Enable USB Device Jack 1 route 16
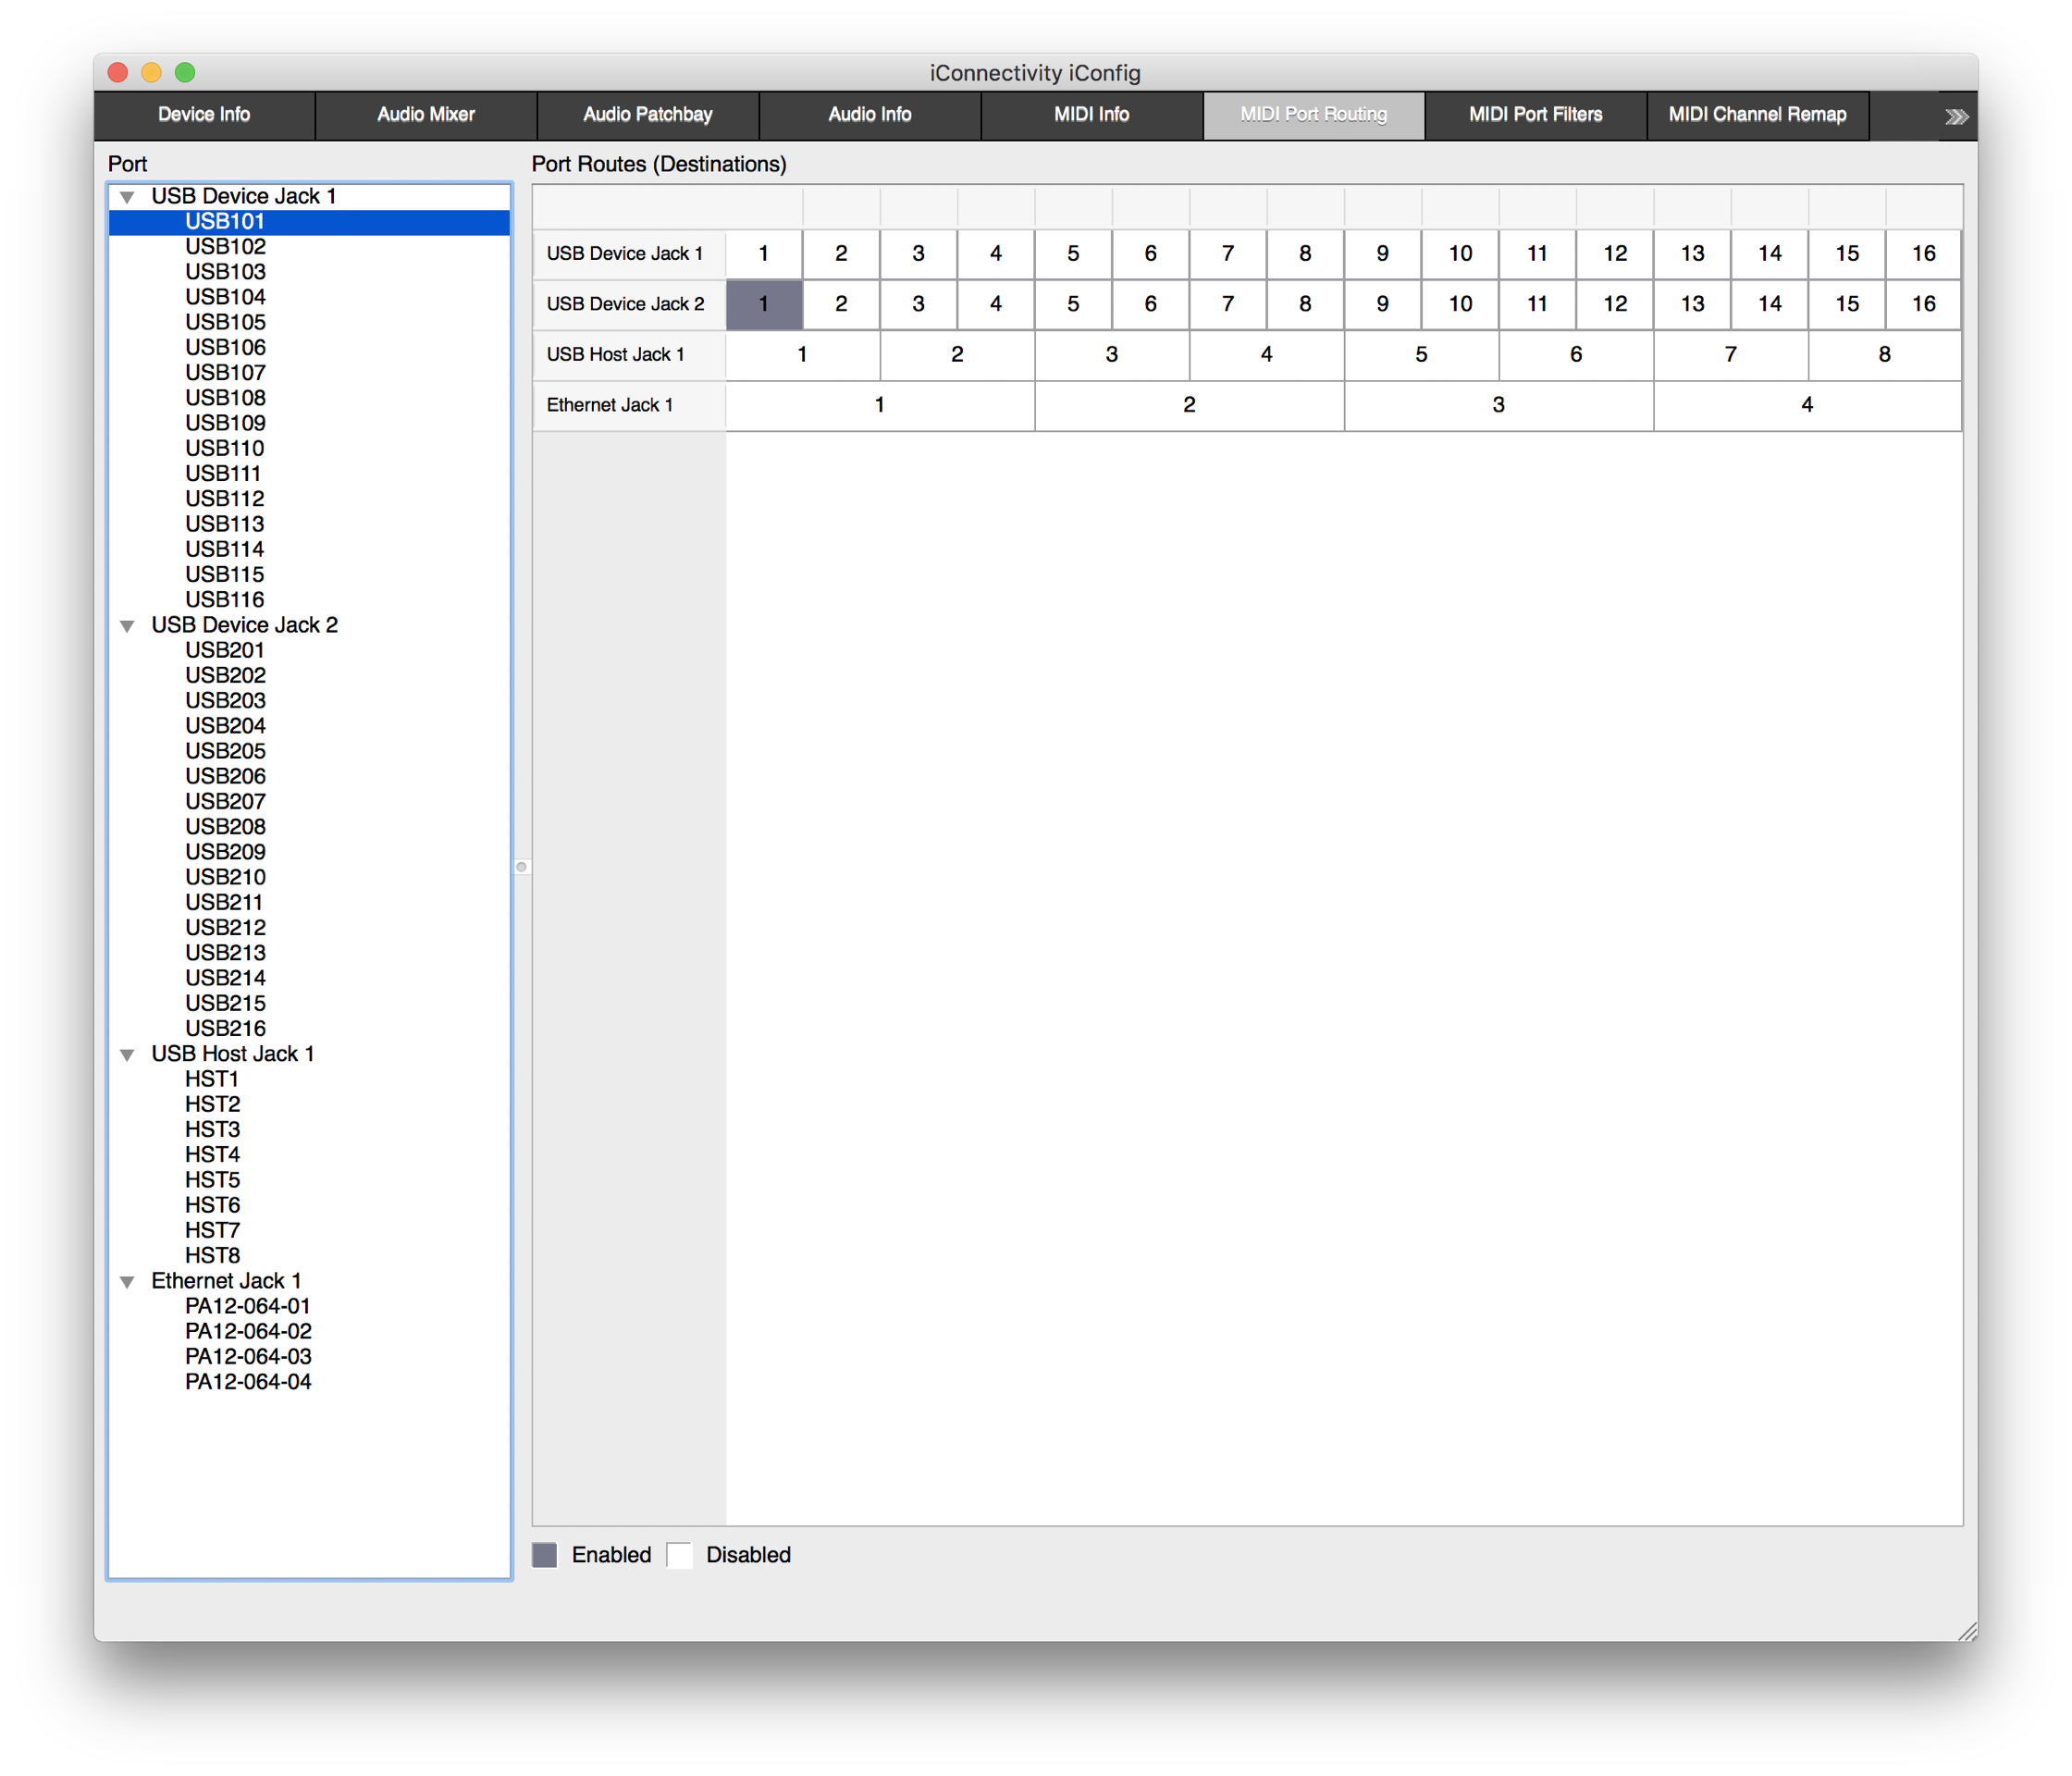This screenshot has height=1776, width=2072. click(x=1923, y=254)
